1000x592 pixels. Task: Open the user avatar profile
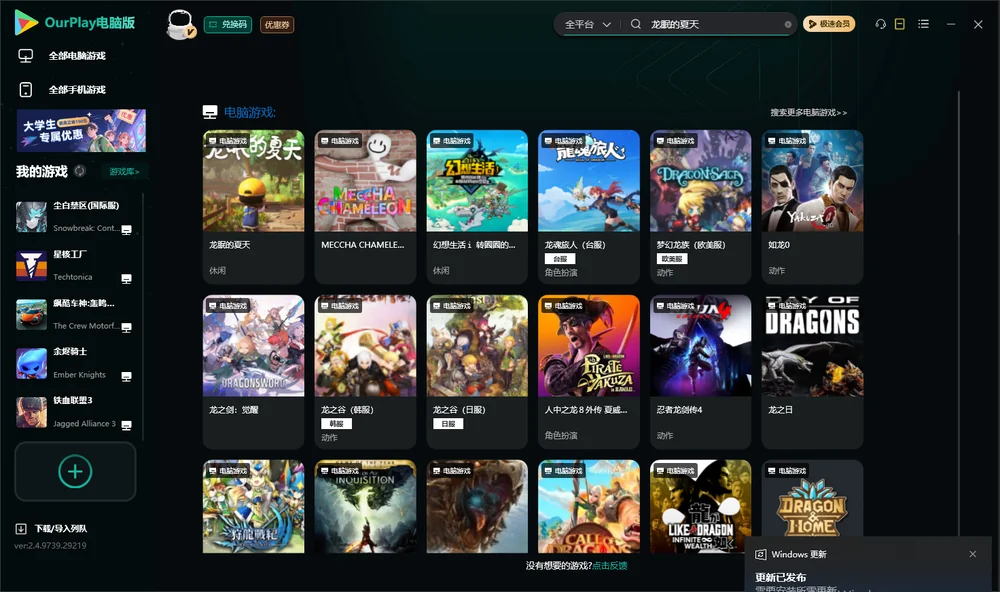[x=180, y=25]
